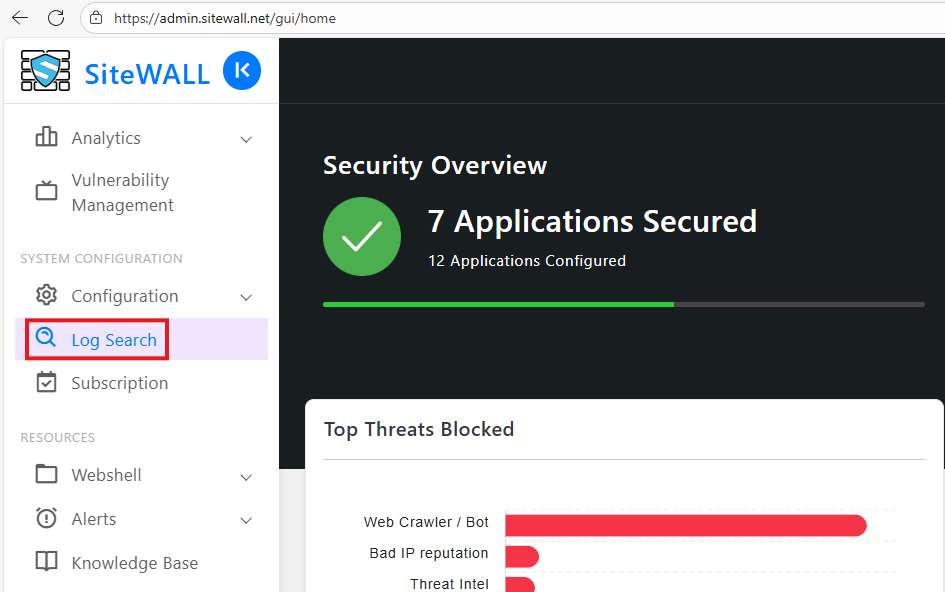
Task: Reload the page in the browser
Action: [x=56, y=18]
